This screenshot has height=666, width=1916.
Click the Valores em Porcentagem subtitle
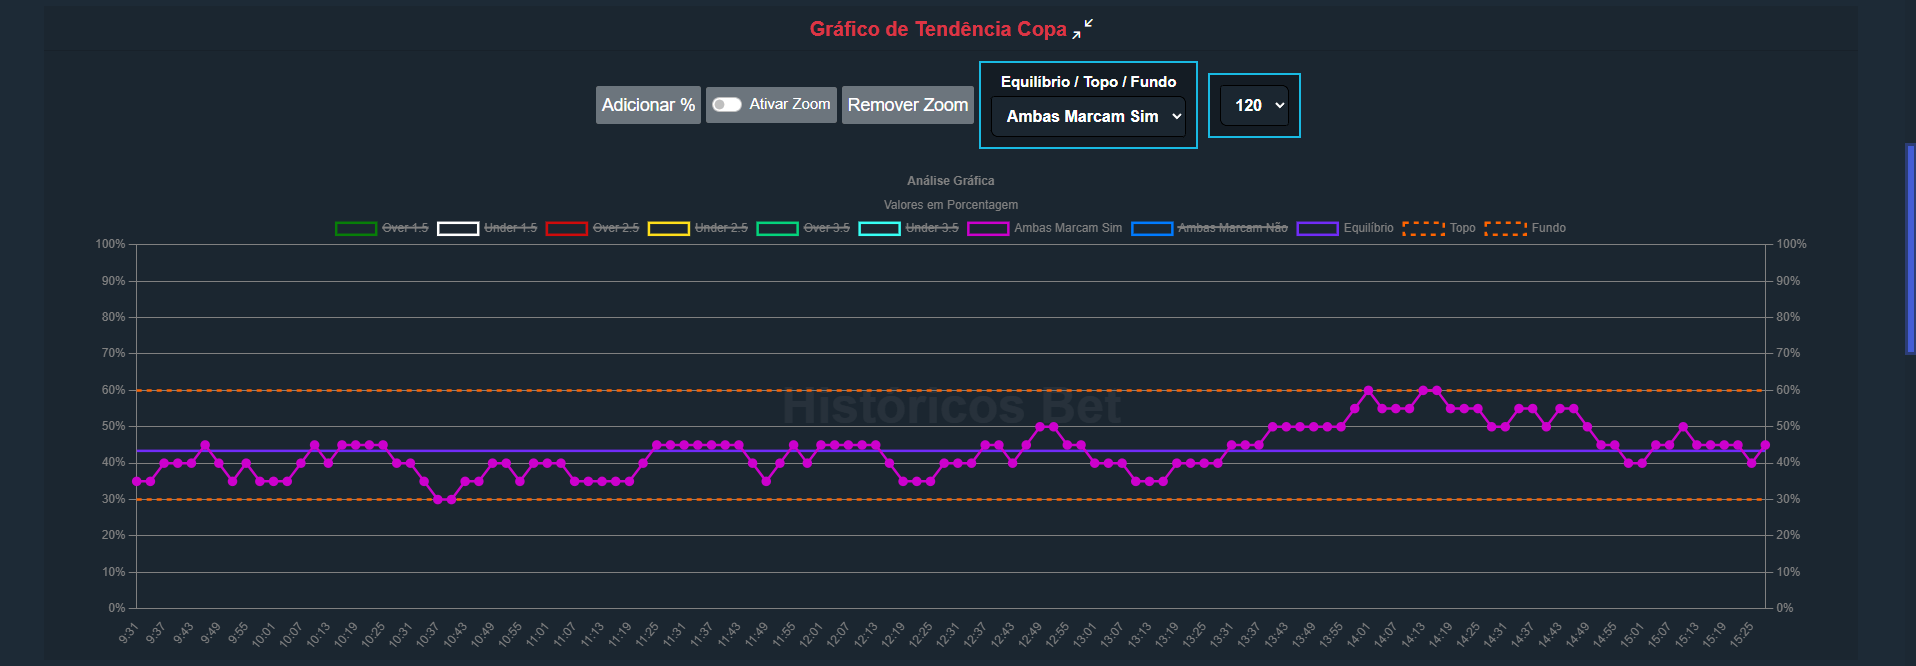[950, 205]
